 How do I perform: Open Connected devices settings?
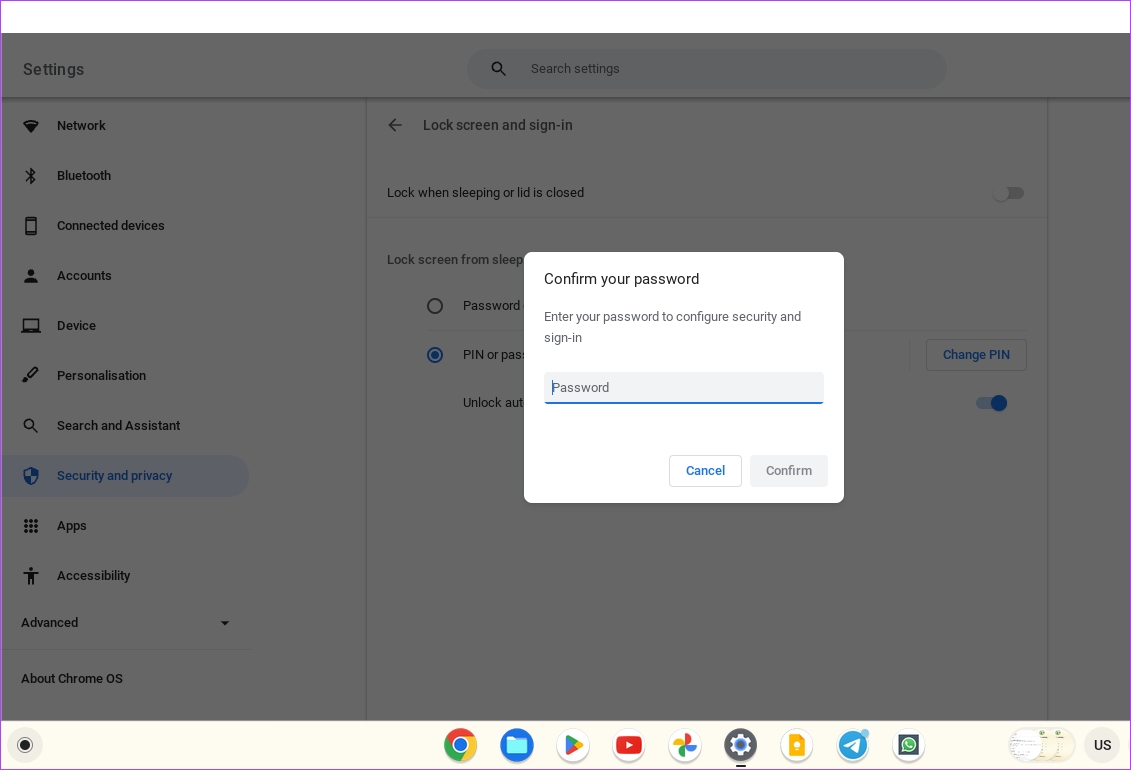click(110, 225)
